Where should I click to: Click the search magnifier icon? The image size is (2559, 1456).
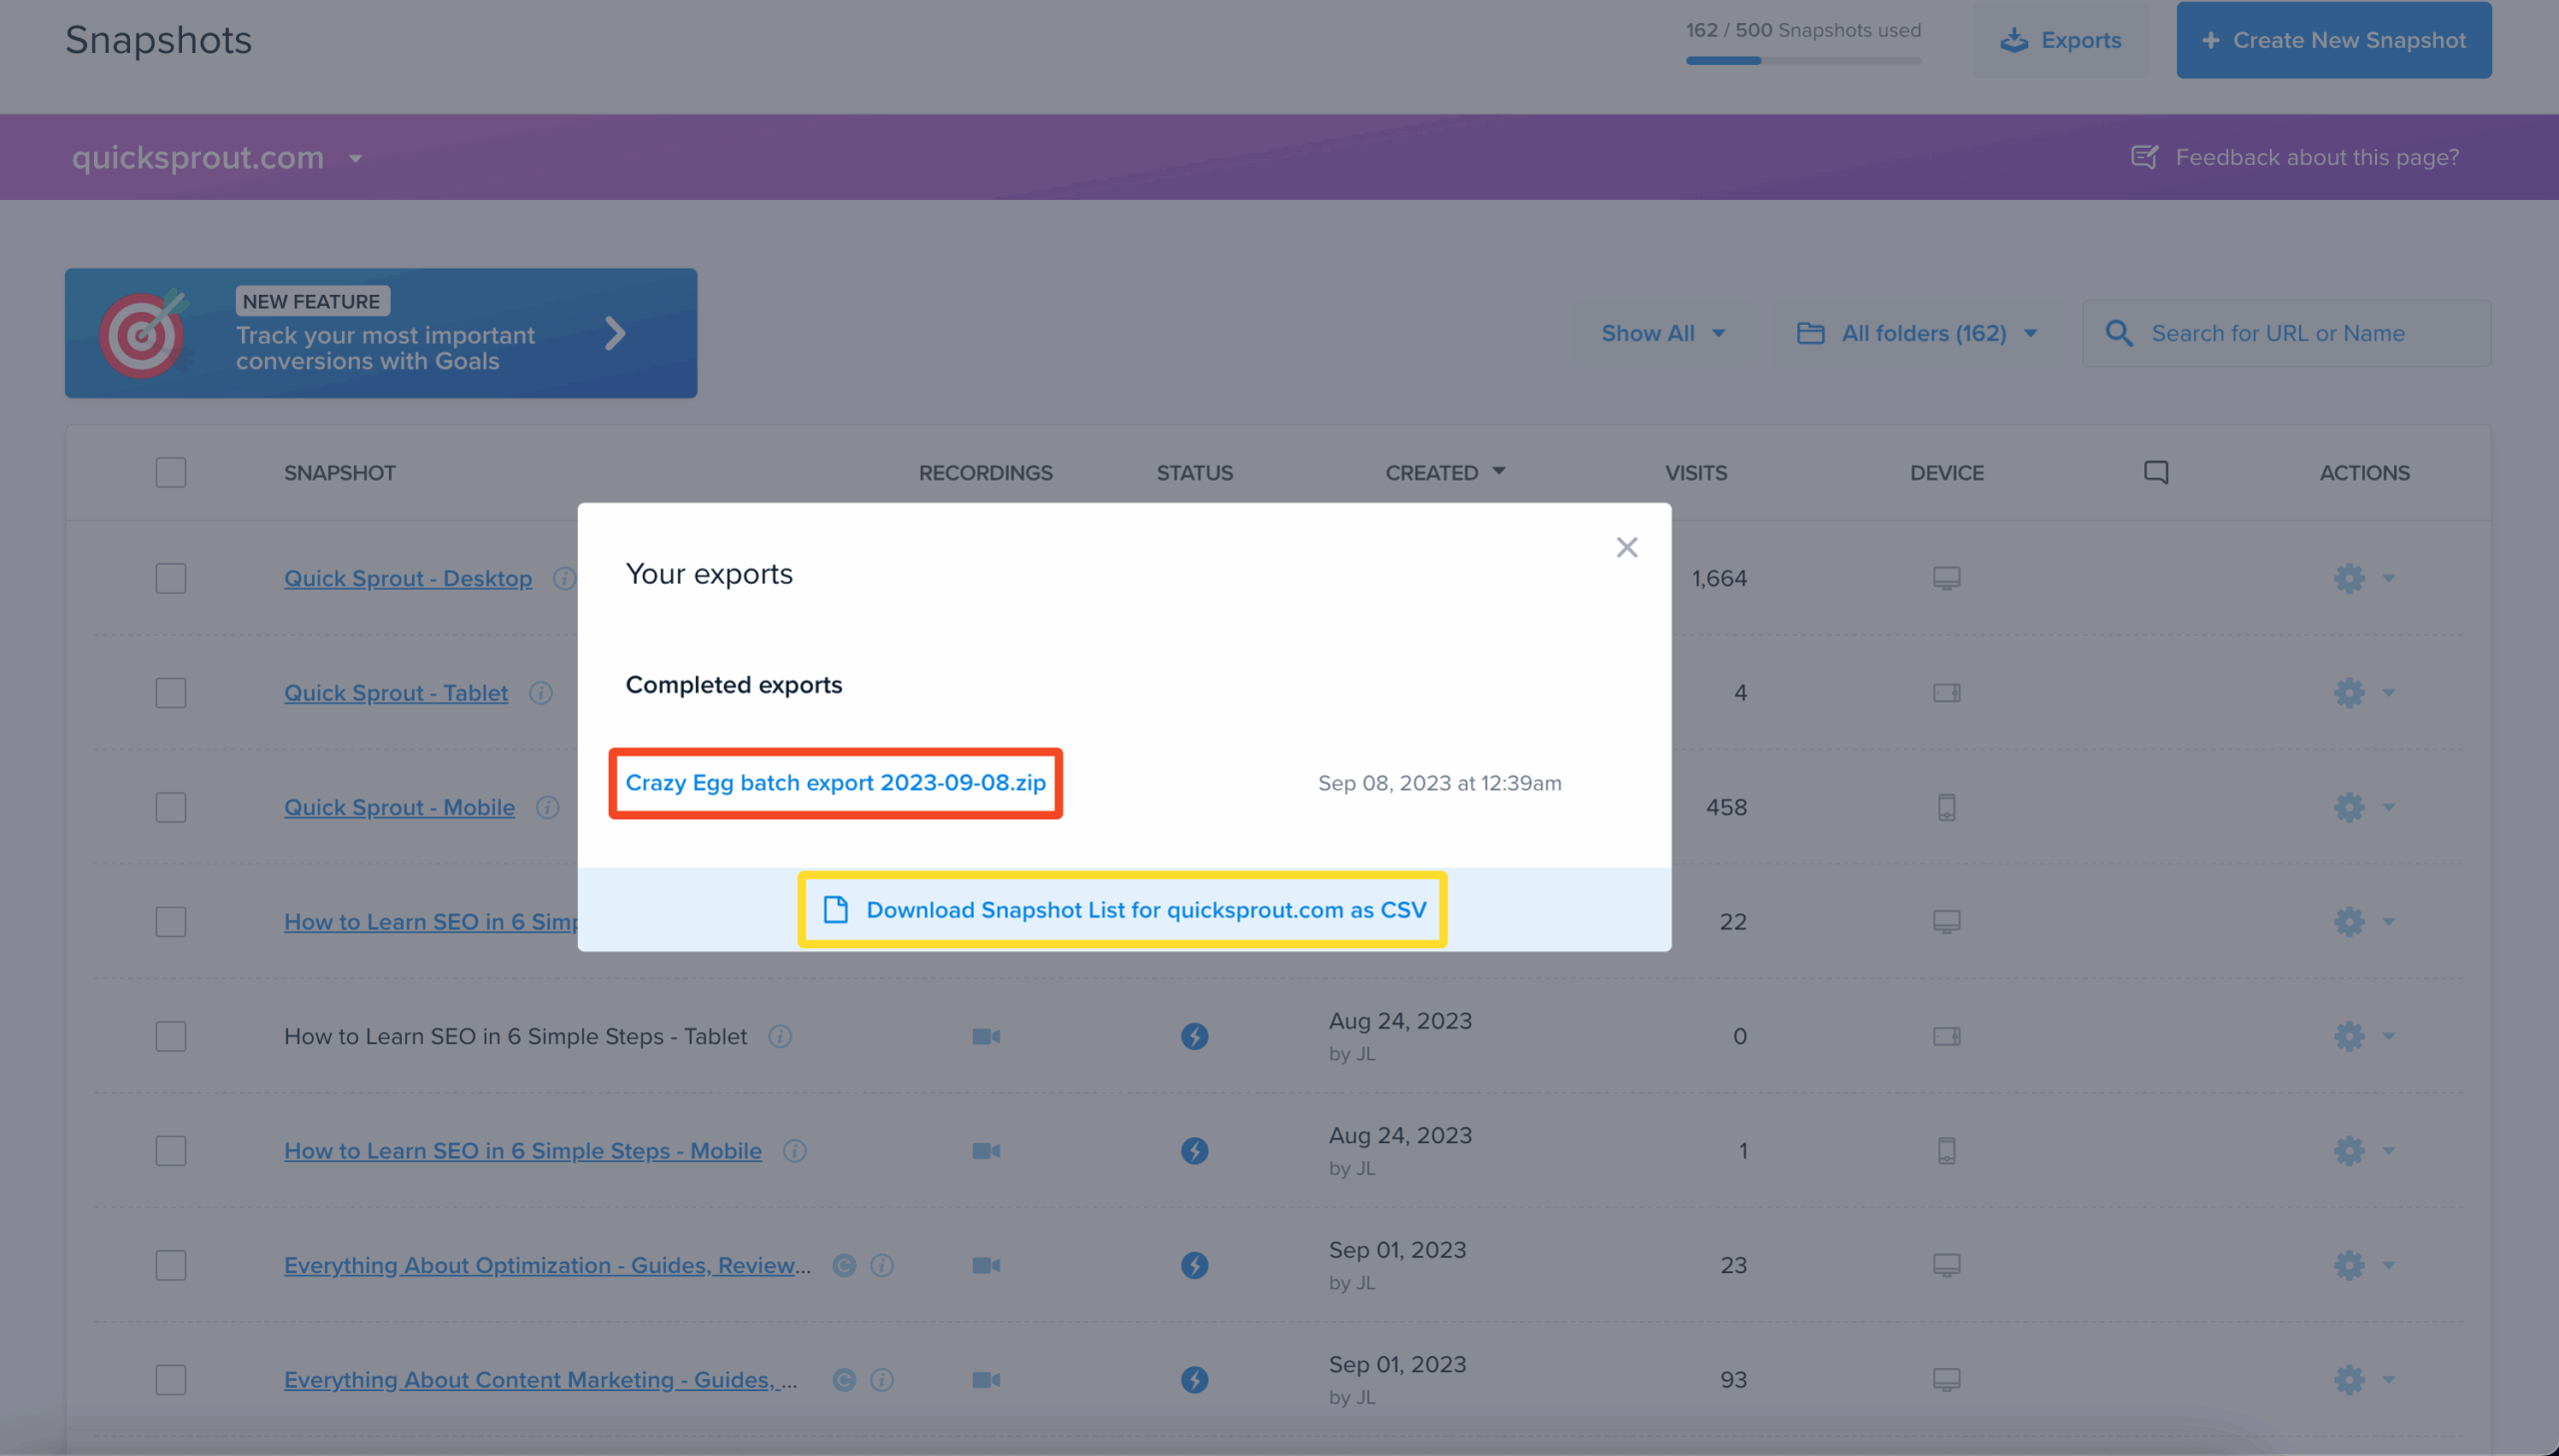click(x=2118, y=334)
